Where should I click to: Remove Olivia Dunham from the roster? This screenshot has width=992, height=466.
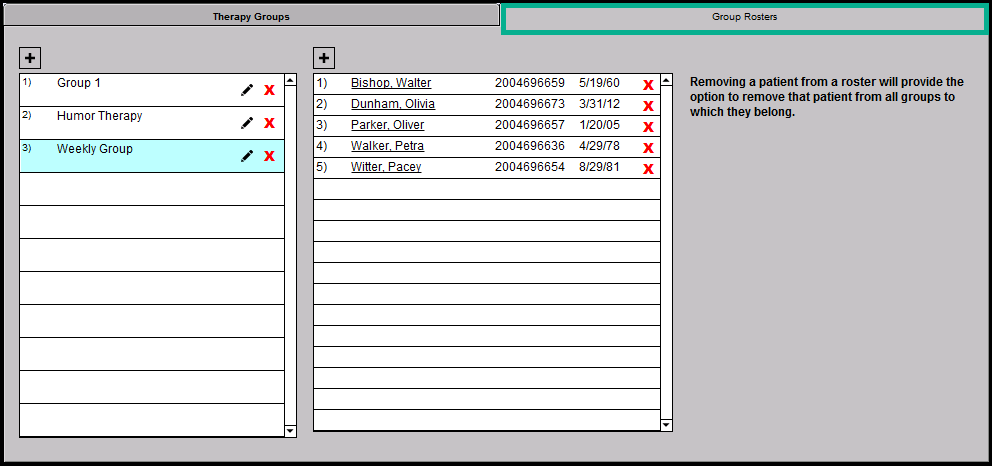tap(648, 106)
